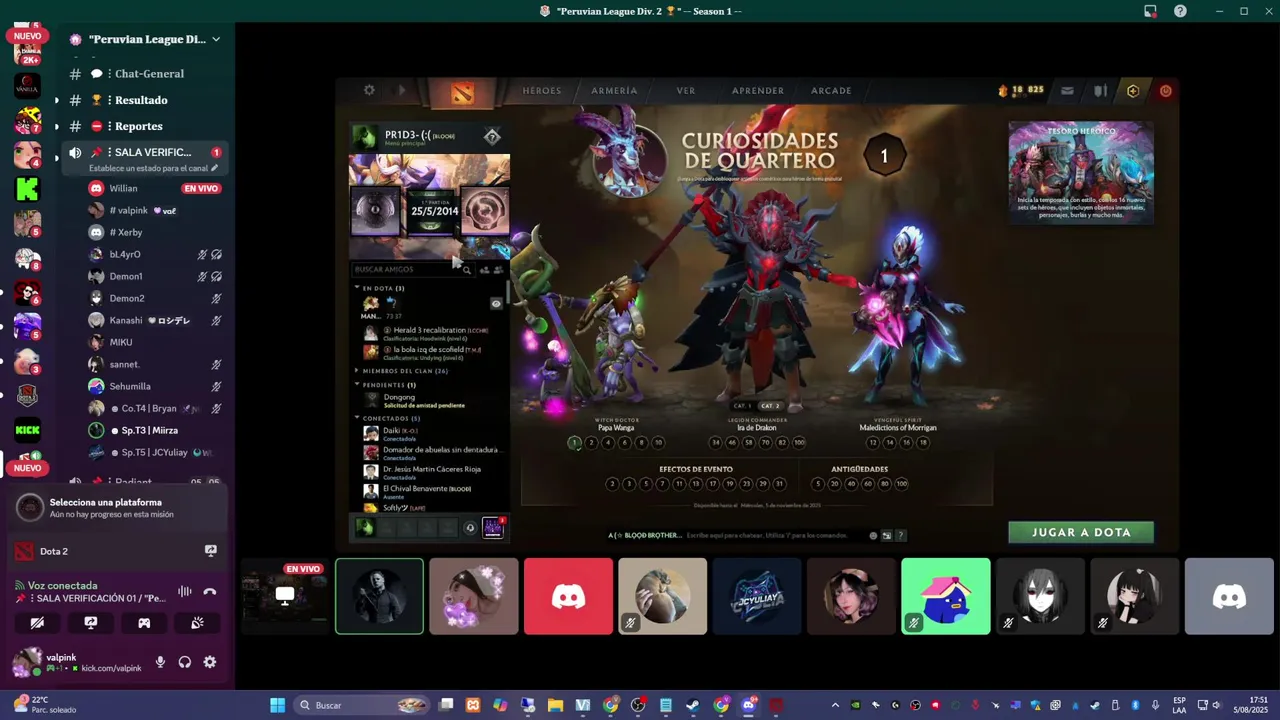Open Steam from the taskbar
The width and height of the screenshot is (1280, 720).
pos(692,705)
